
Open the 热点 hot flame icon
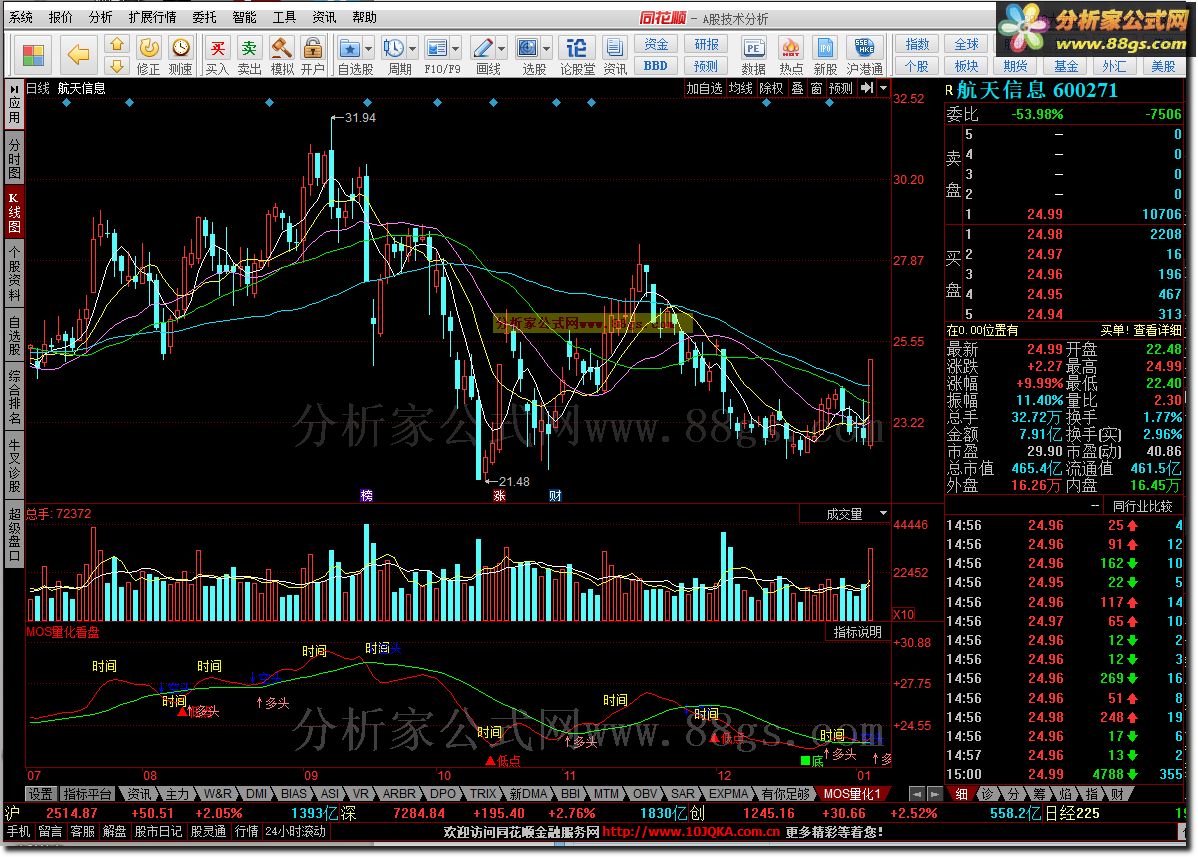(x=791, y=48)
